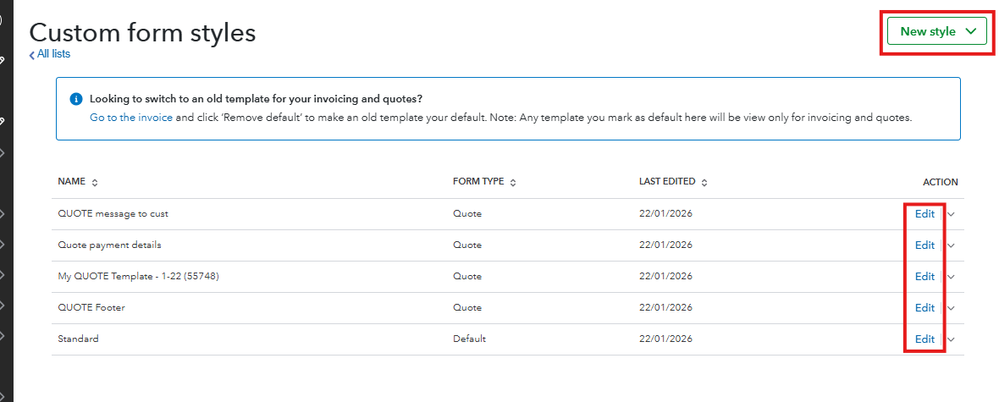Viewport: 999px width, 402px height.
Task: Edit the 'QUOTE Footer' style
Action: tap(925, 308)
